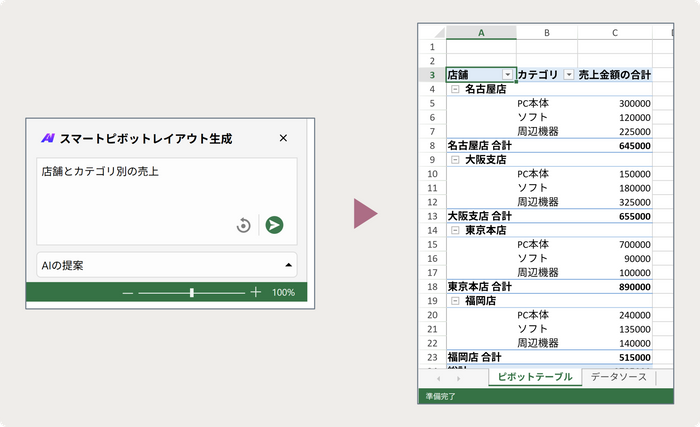Click the zoom in plus icon
Image resolution: width=700 pixels, height=427 pixels.
256,292
